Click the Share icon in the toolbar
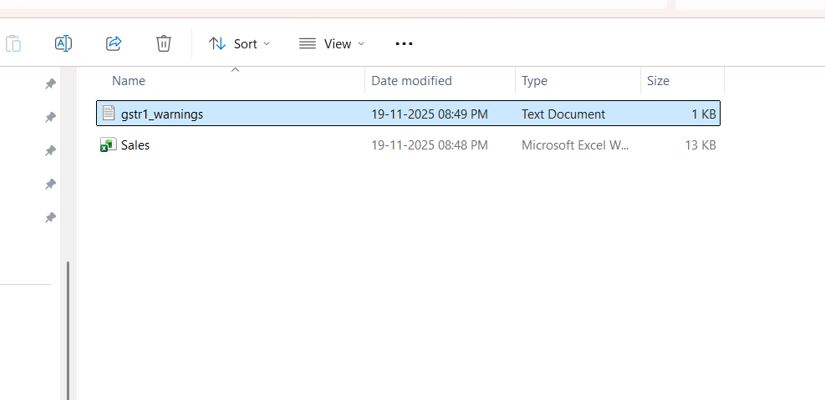The image size is (825, 400). click(113, 43)
